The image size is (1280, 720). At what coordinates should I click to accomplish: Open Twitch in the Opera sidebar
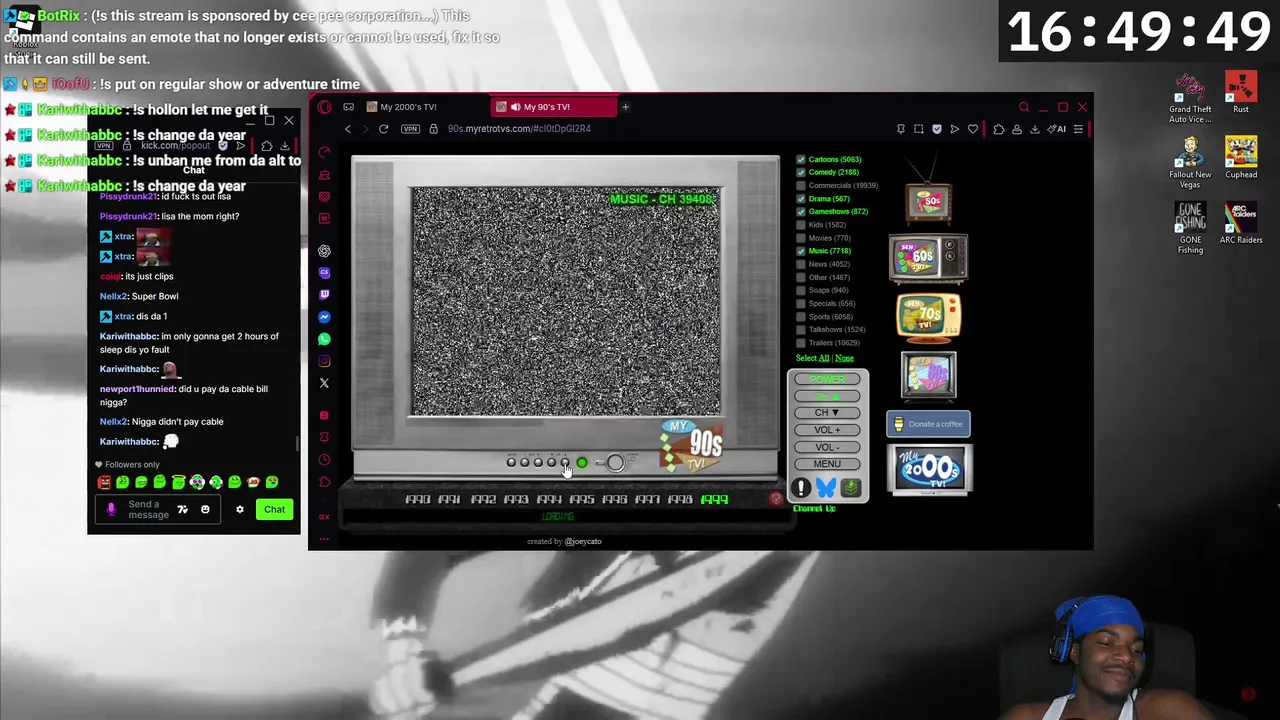click(324, 295)
